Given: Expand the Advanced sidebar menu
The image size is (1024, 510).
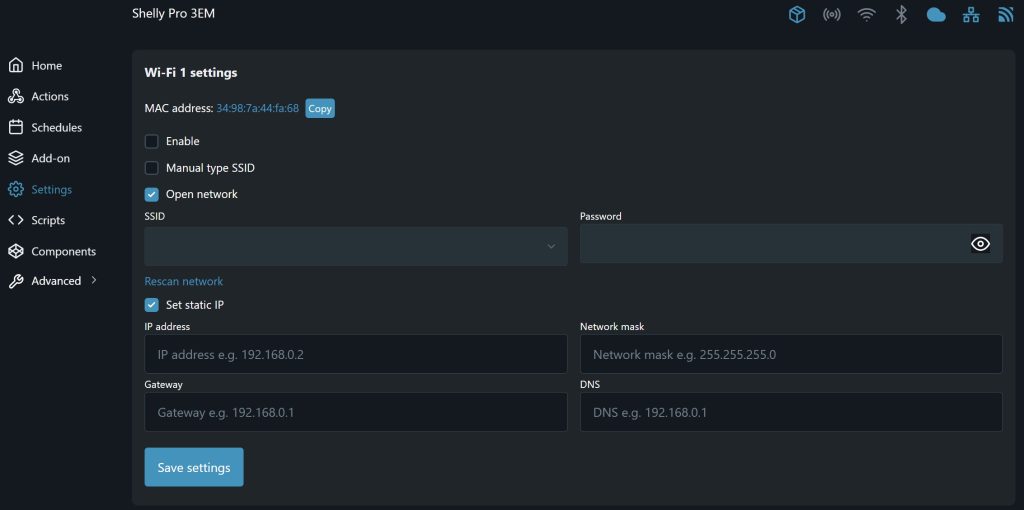Looking at the screenshot, I should [56, 281].
